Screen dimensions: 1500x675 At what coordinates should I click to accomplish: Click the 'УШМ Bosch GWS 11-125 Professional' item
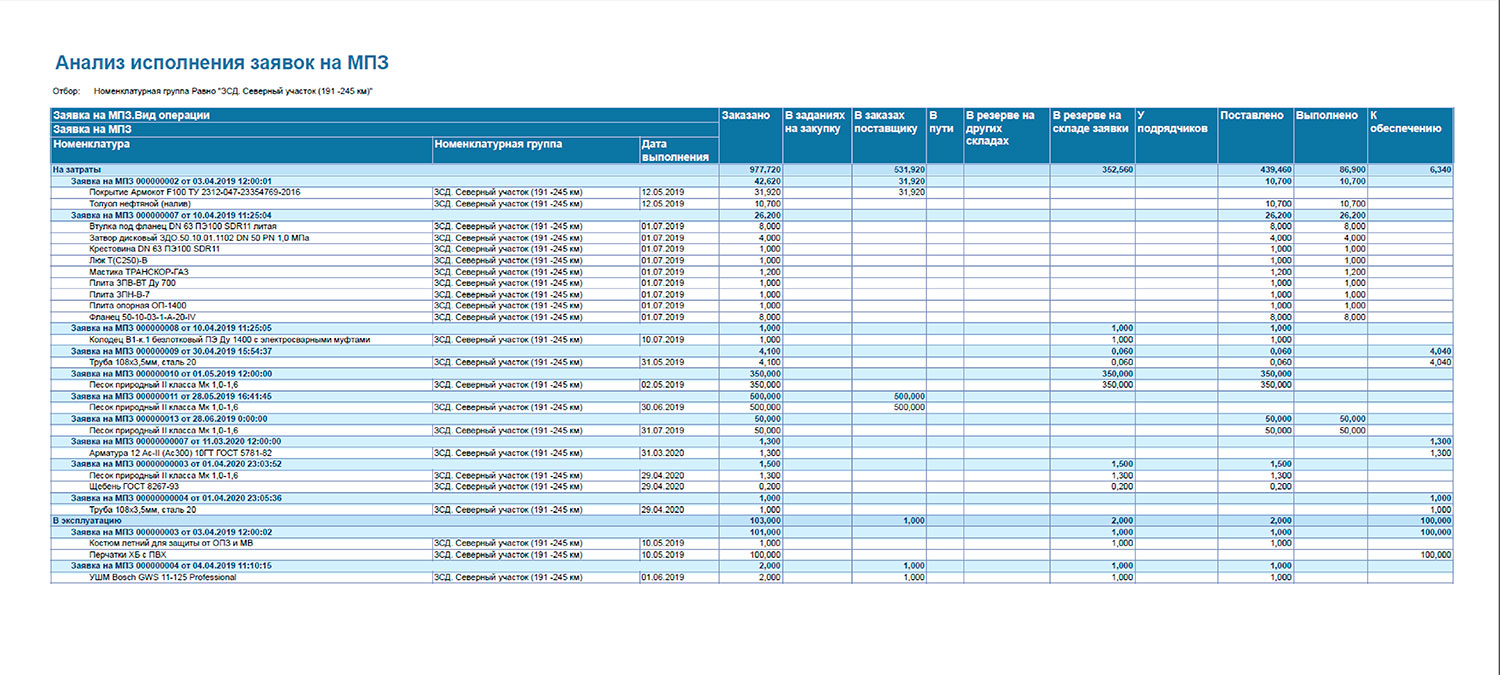point(162,577)
